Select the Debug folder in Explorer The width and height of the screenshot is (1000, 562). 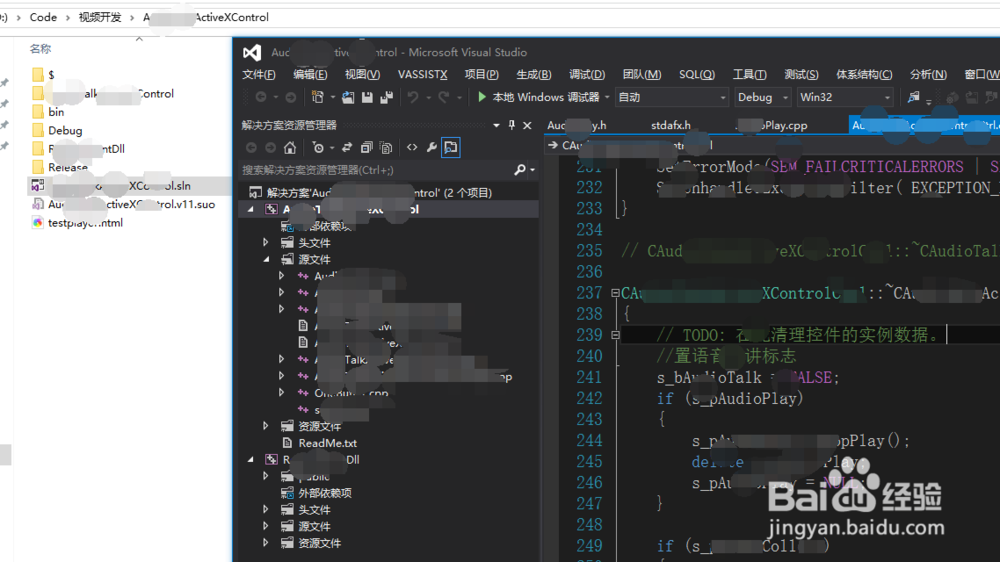coord(65,130)
